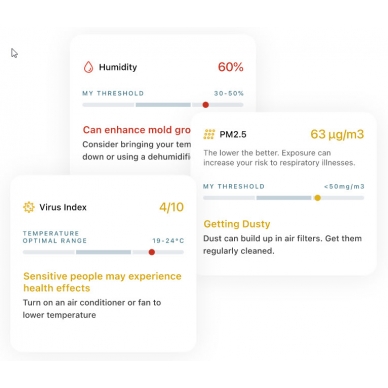Select the red temperature range marker
Viewport: 388px width, 388px height.
152,252
